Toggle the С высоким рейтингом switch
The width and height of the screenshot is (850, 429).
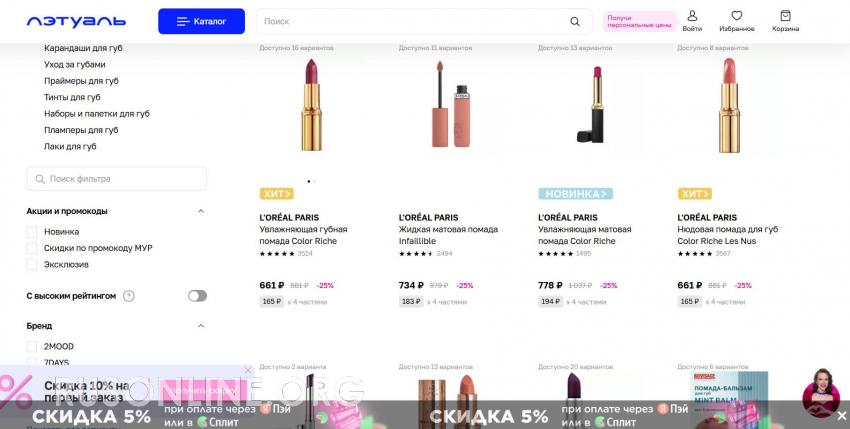[x=197, y=296]
